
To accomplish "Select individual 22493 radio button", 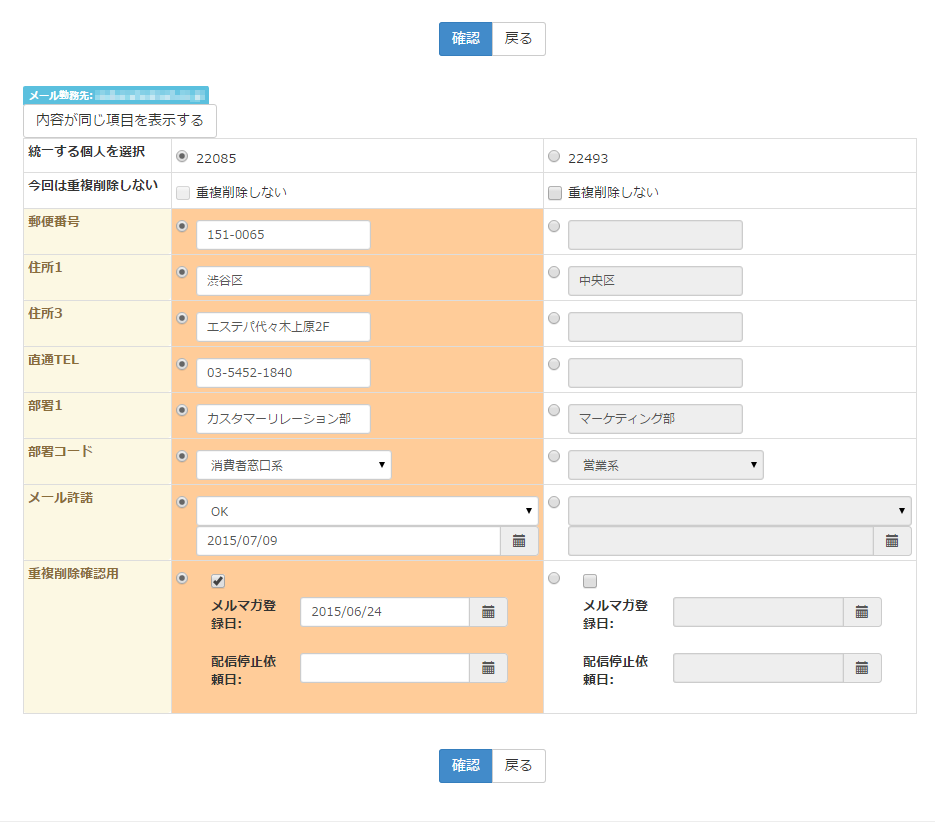I will click(554, 157).
